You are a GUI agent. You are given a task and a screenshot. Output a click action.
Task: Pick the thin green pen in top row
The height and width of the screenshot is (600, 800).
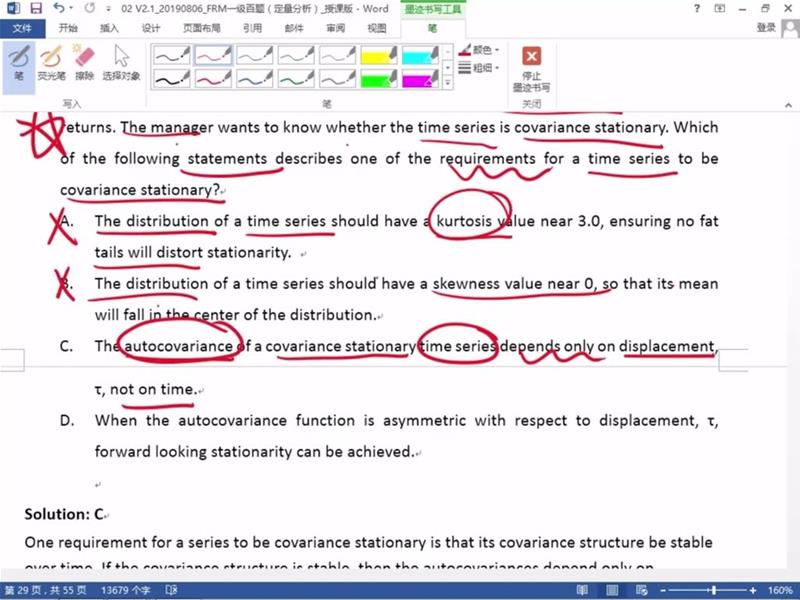tap(296, 55)
